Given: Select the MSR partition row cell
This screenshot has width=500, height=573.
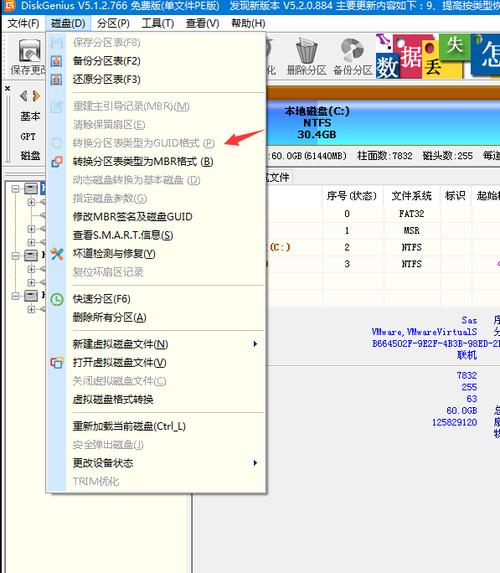Looking at the screenshot, I should coord(412,231).
